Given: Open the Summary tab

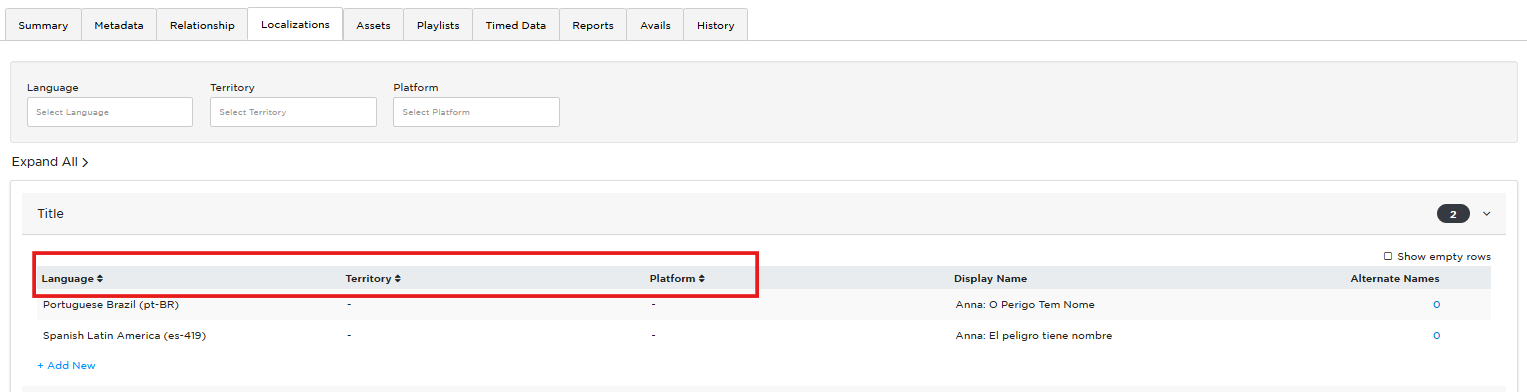Looking at the screenshot, I should pyautogui.click(x=43, y=25).
